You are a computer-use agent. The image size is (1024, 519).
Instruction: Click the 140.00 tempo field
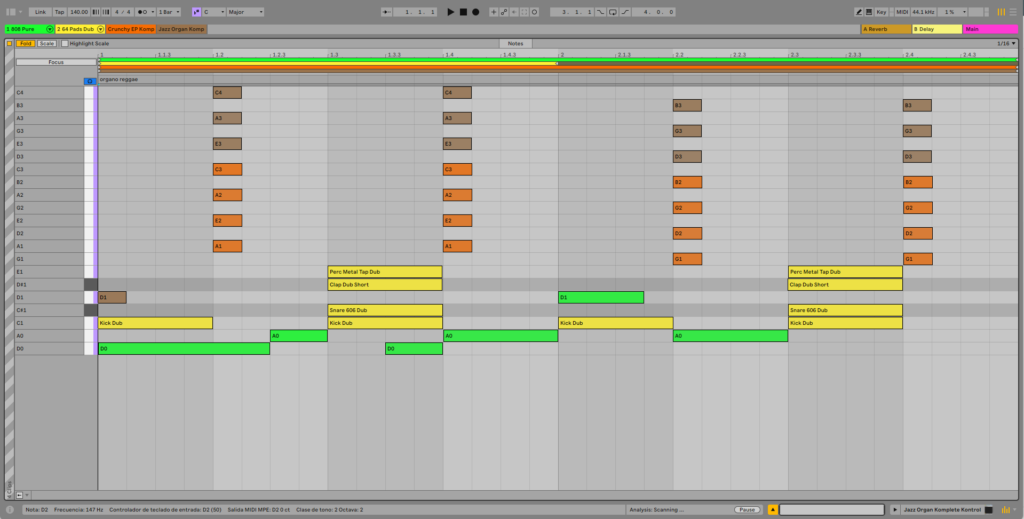78,12
